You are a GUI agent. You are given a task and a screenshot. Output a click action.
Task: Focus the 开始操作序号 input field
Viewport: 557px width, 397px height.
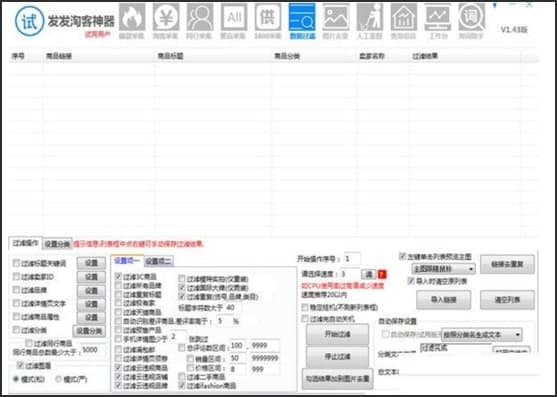[352, 259]
